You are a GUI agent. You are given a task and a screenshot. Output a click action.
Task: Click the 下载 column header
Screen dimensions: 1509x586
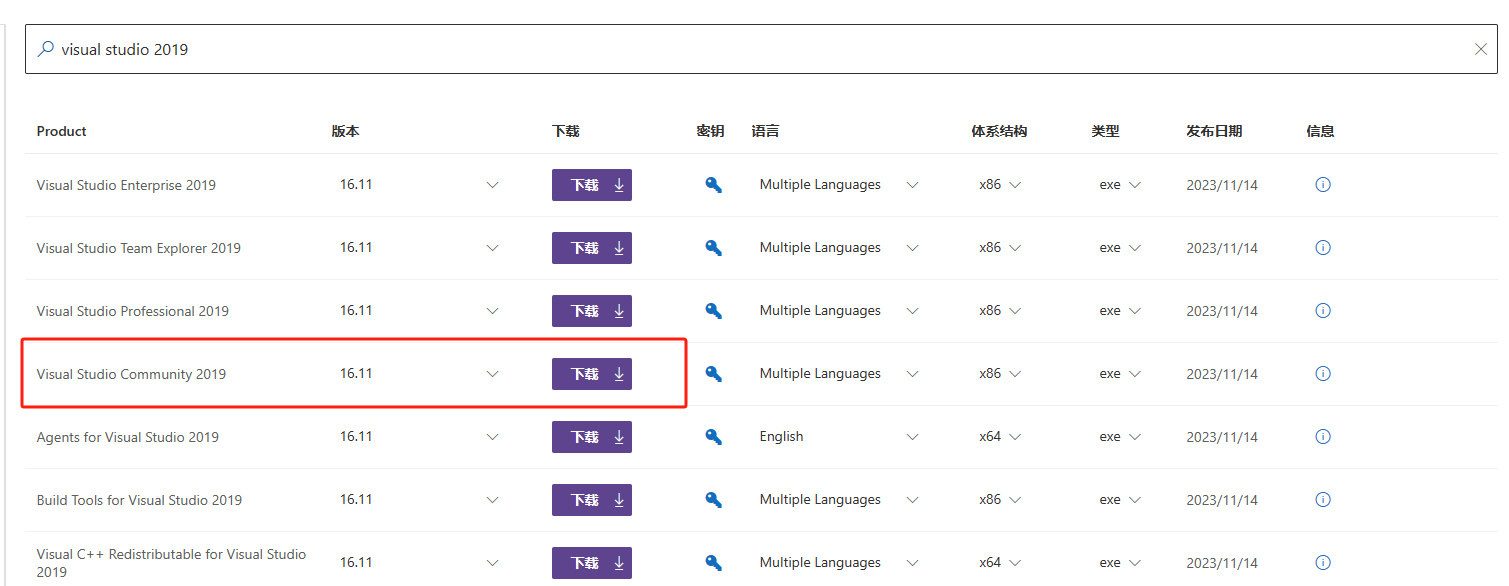click(x=565, y=131)
